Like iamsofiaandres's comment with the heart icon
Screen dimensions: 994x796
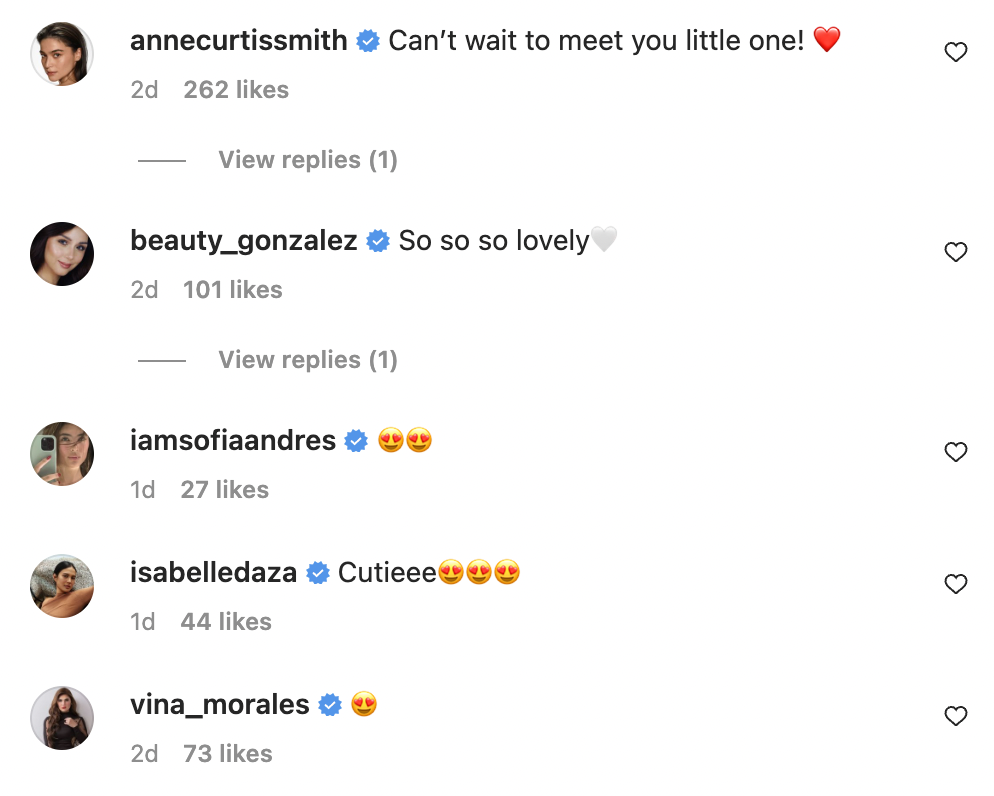pyautogui.click(x=955, y=452)
